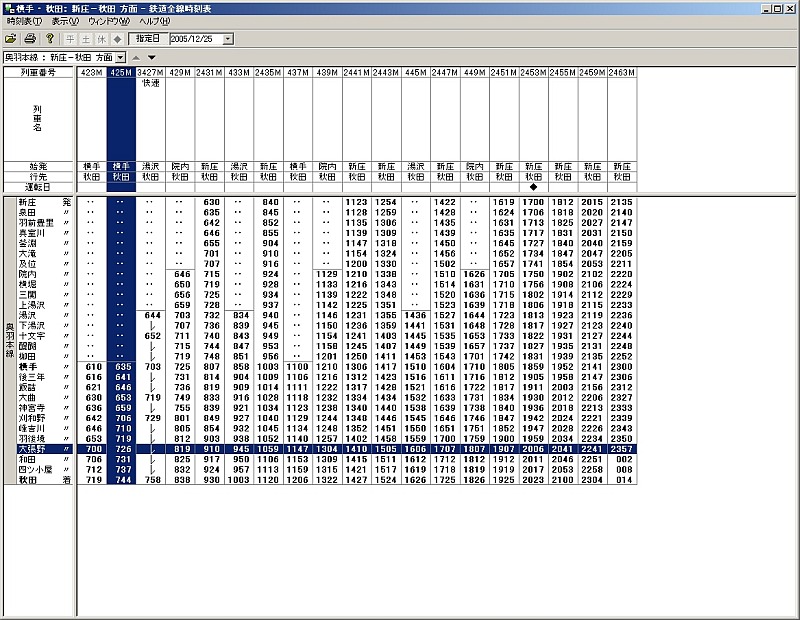Select the 3427M train column header
Image resolution: width=800 pixels, height=620 pixels.
tap(150, 73)
